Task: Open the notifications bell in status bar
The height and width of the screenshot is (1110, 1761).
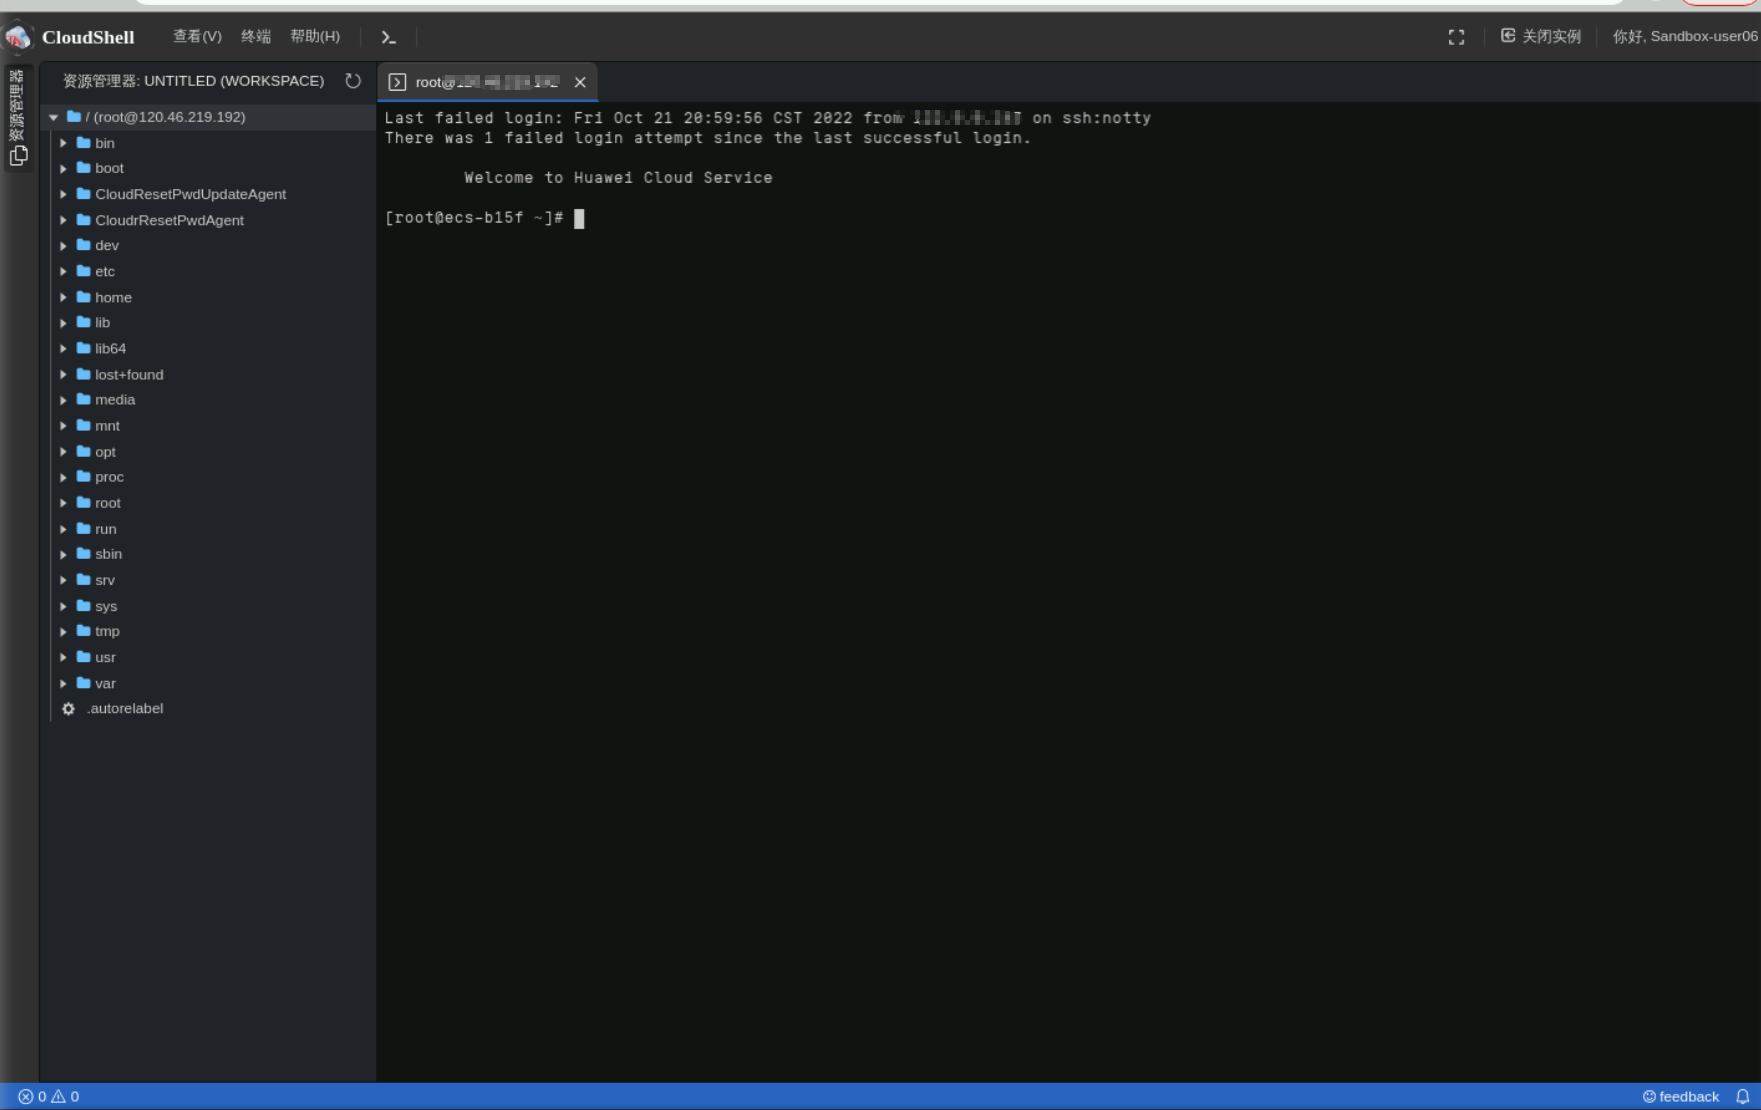Action: pyautogui.click(x=1743, y=1097)
